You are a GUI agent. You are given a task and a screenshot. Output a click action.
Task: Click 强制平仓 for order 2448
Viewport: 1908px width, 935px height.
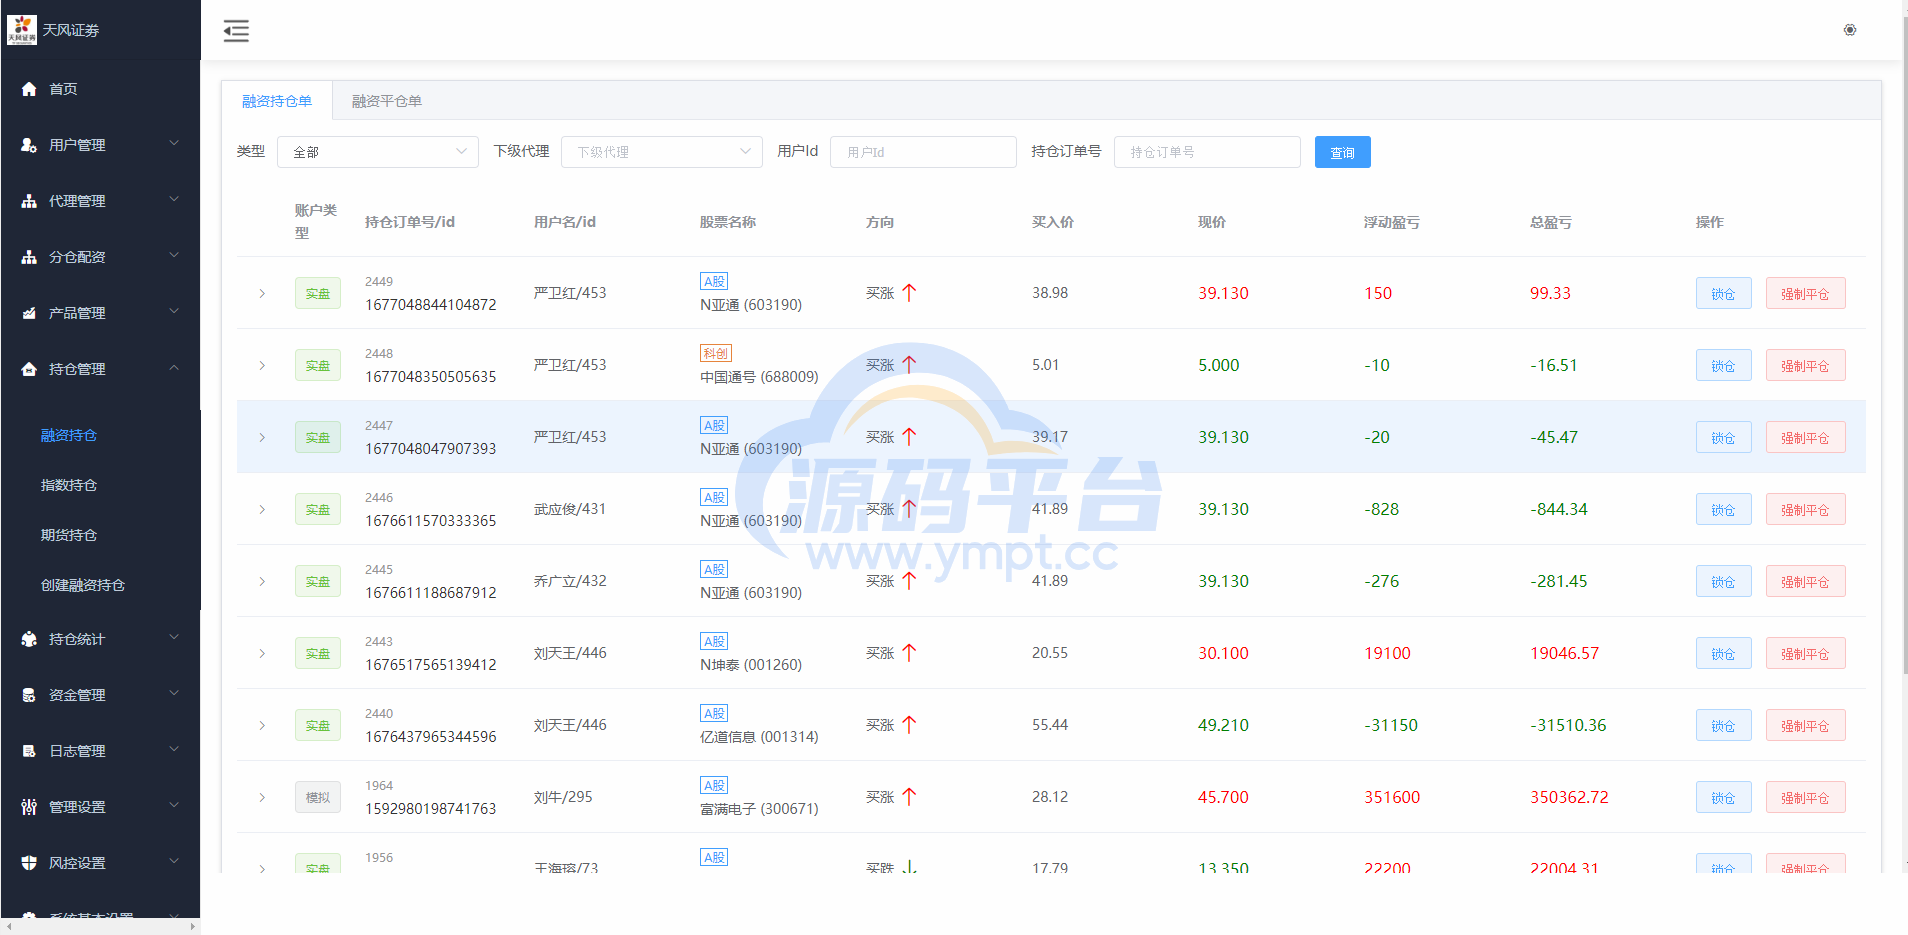coord(1804,366)
